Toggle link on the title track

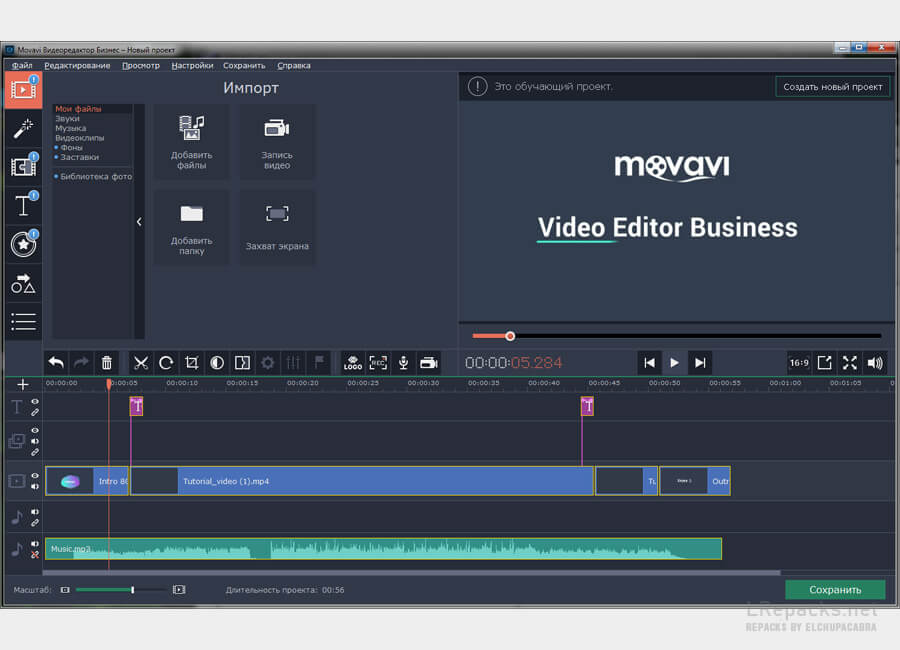click(35, 412)
